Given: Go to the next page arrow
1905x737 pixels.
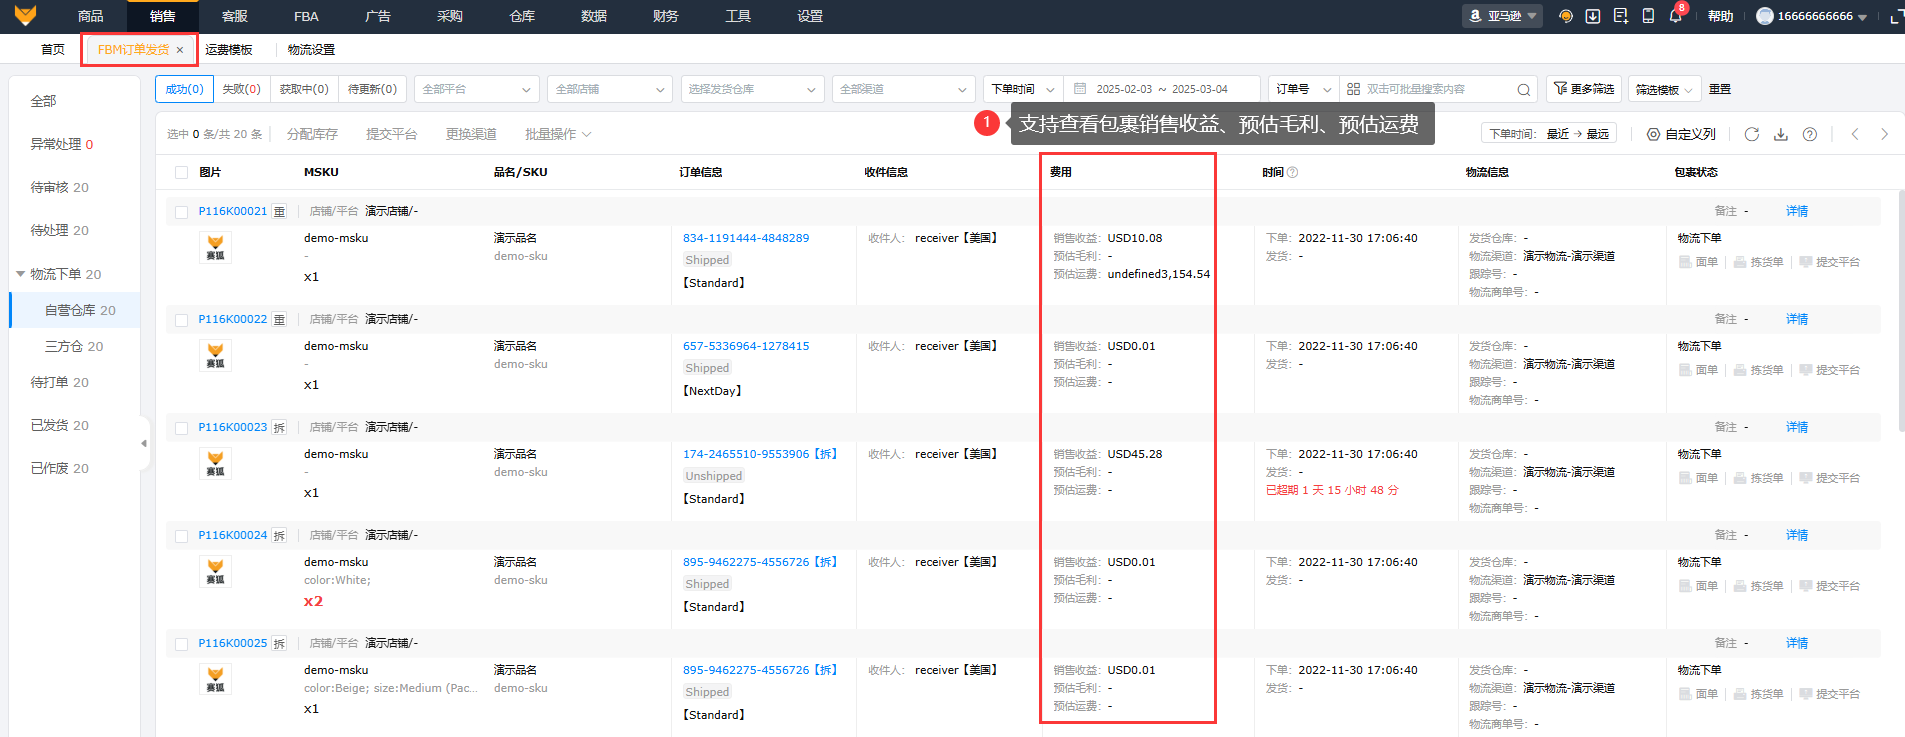Looking at the screenshot, I should point(1884,134).
